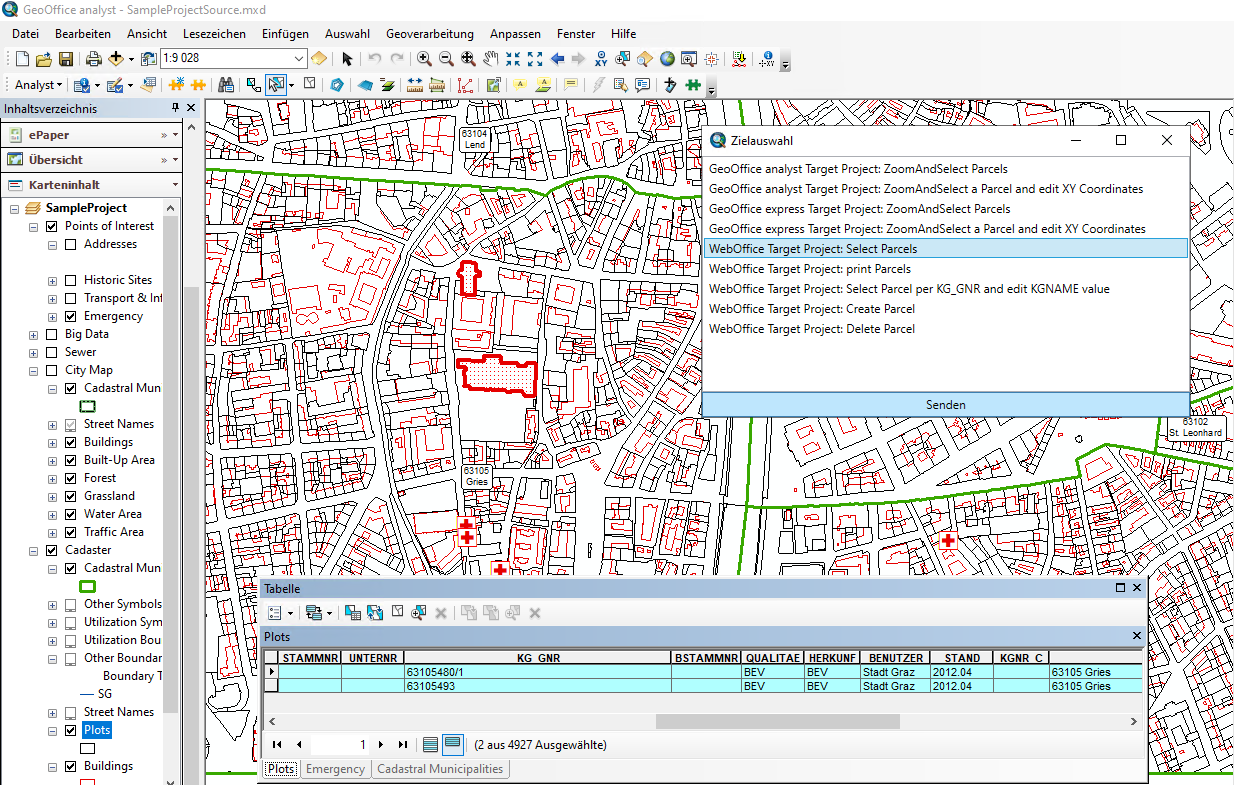Click the Save project icon
This screenshot has height=785, width=1234.
click(x=64, y=59)
